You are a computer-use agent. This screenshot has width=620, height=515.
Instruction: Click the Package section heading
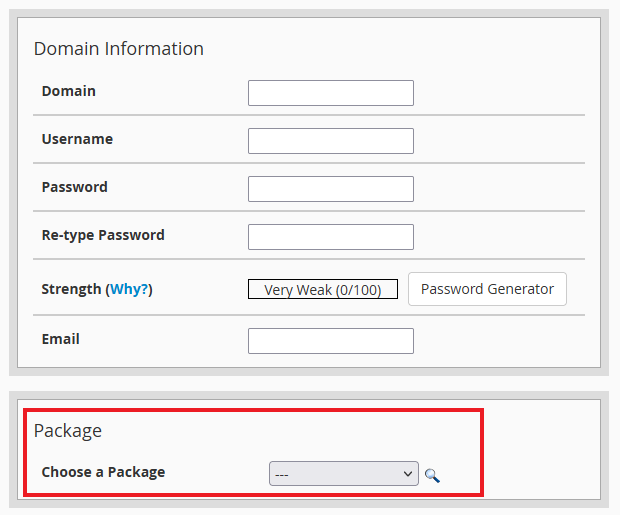click(x=68, y=431)
